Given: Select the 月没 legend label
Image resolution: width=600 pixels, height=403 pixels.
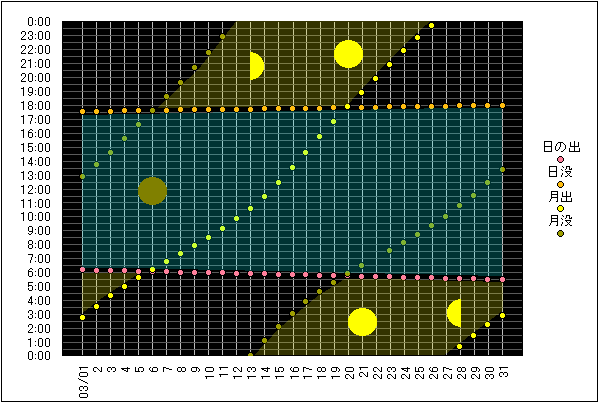Looking at the screenshot, I should (x=560, y=220).
